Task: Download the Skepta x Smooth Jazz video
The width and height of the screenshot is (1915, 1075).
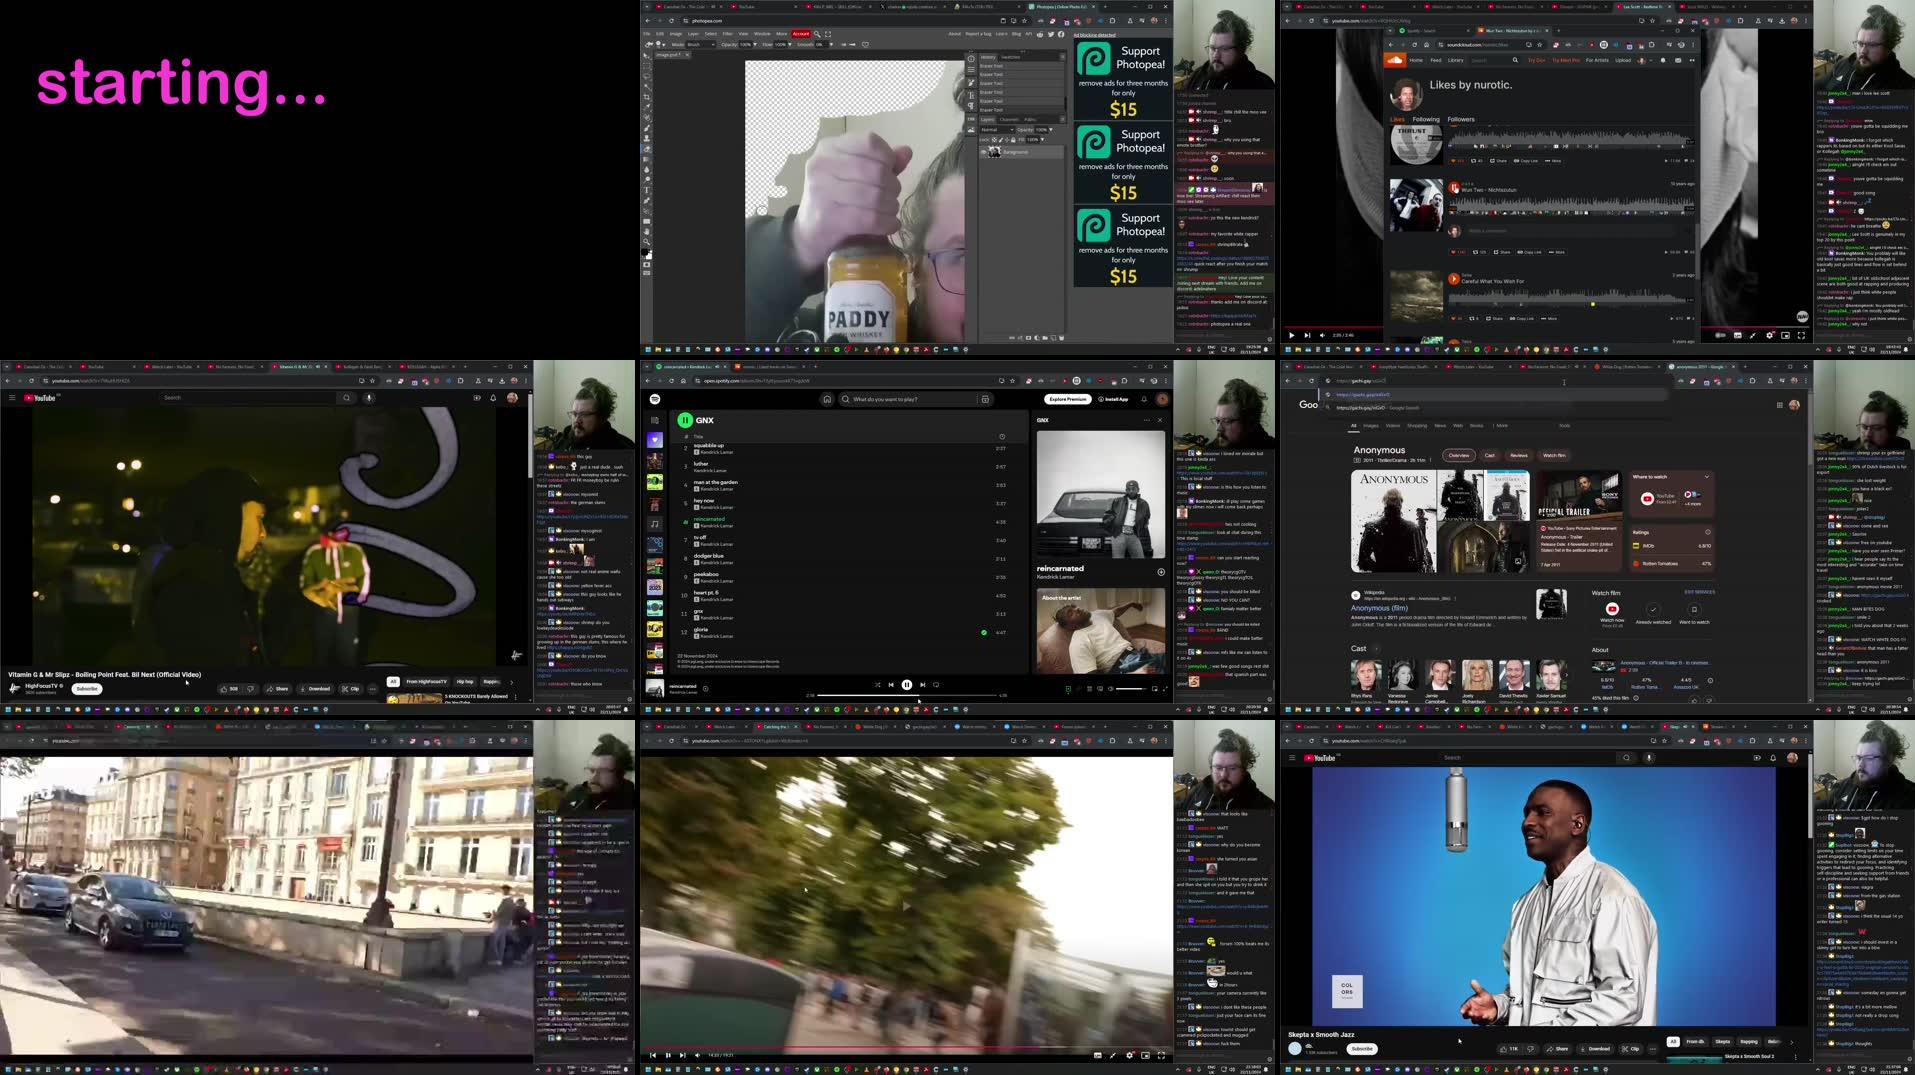Action: [1595, 1048]
